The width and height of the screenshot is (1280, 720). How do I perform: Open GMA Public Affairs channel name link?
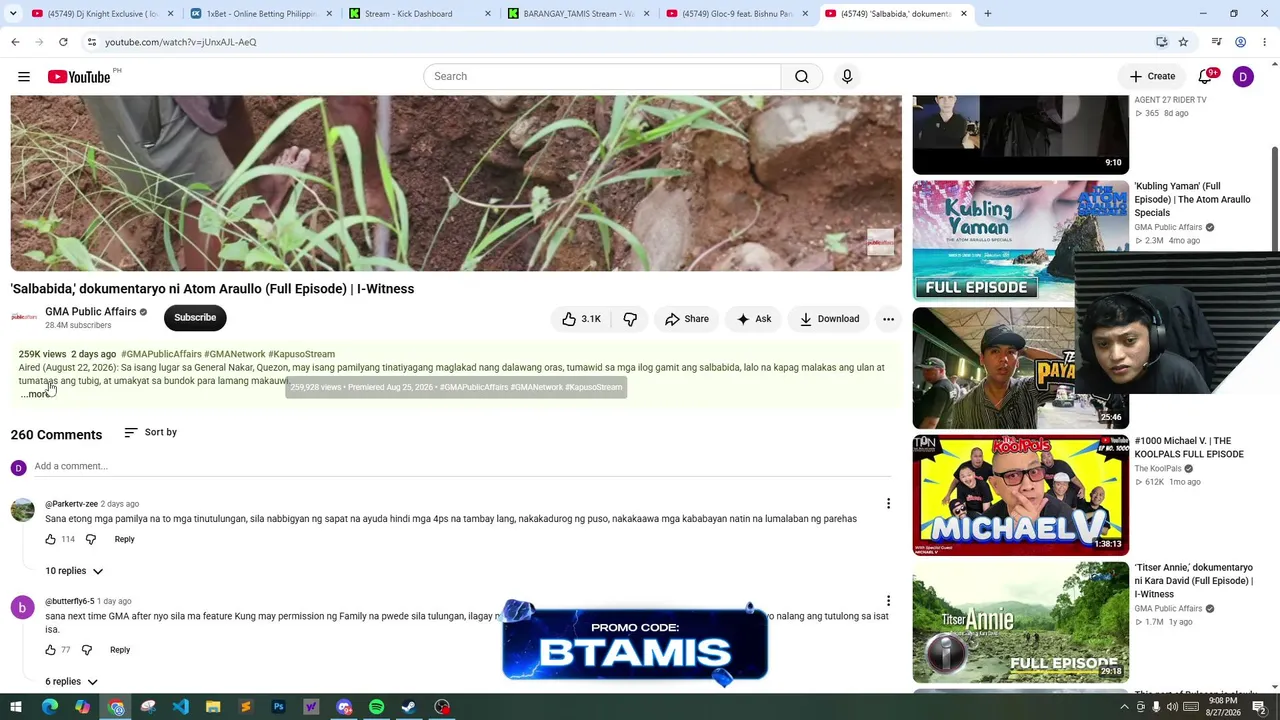[x=90, y=312]
